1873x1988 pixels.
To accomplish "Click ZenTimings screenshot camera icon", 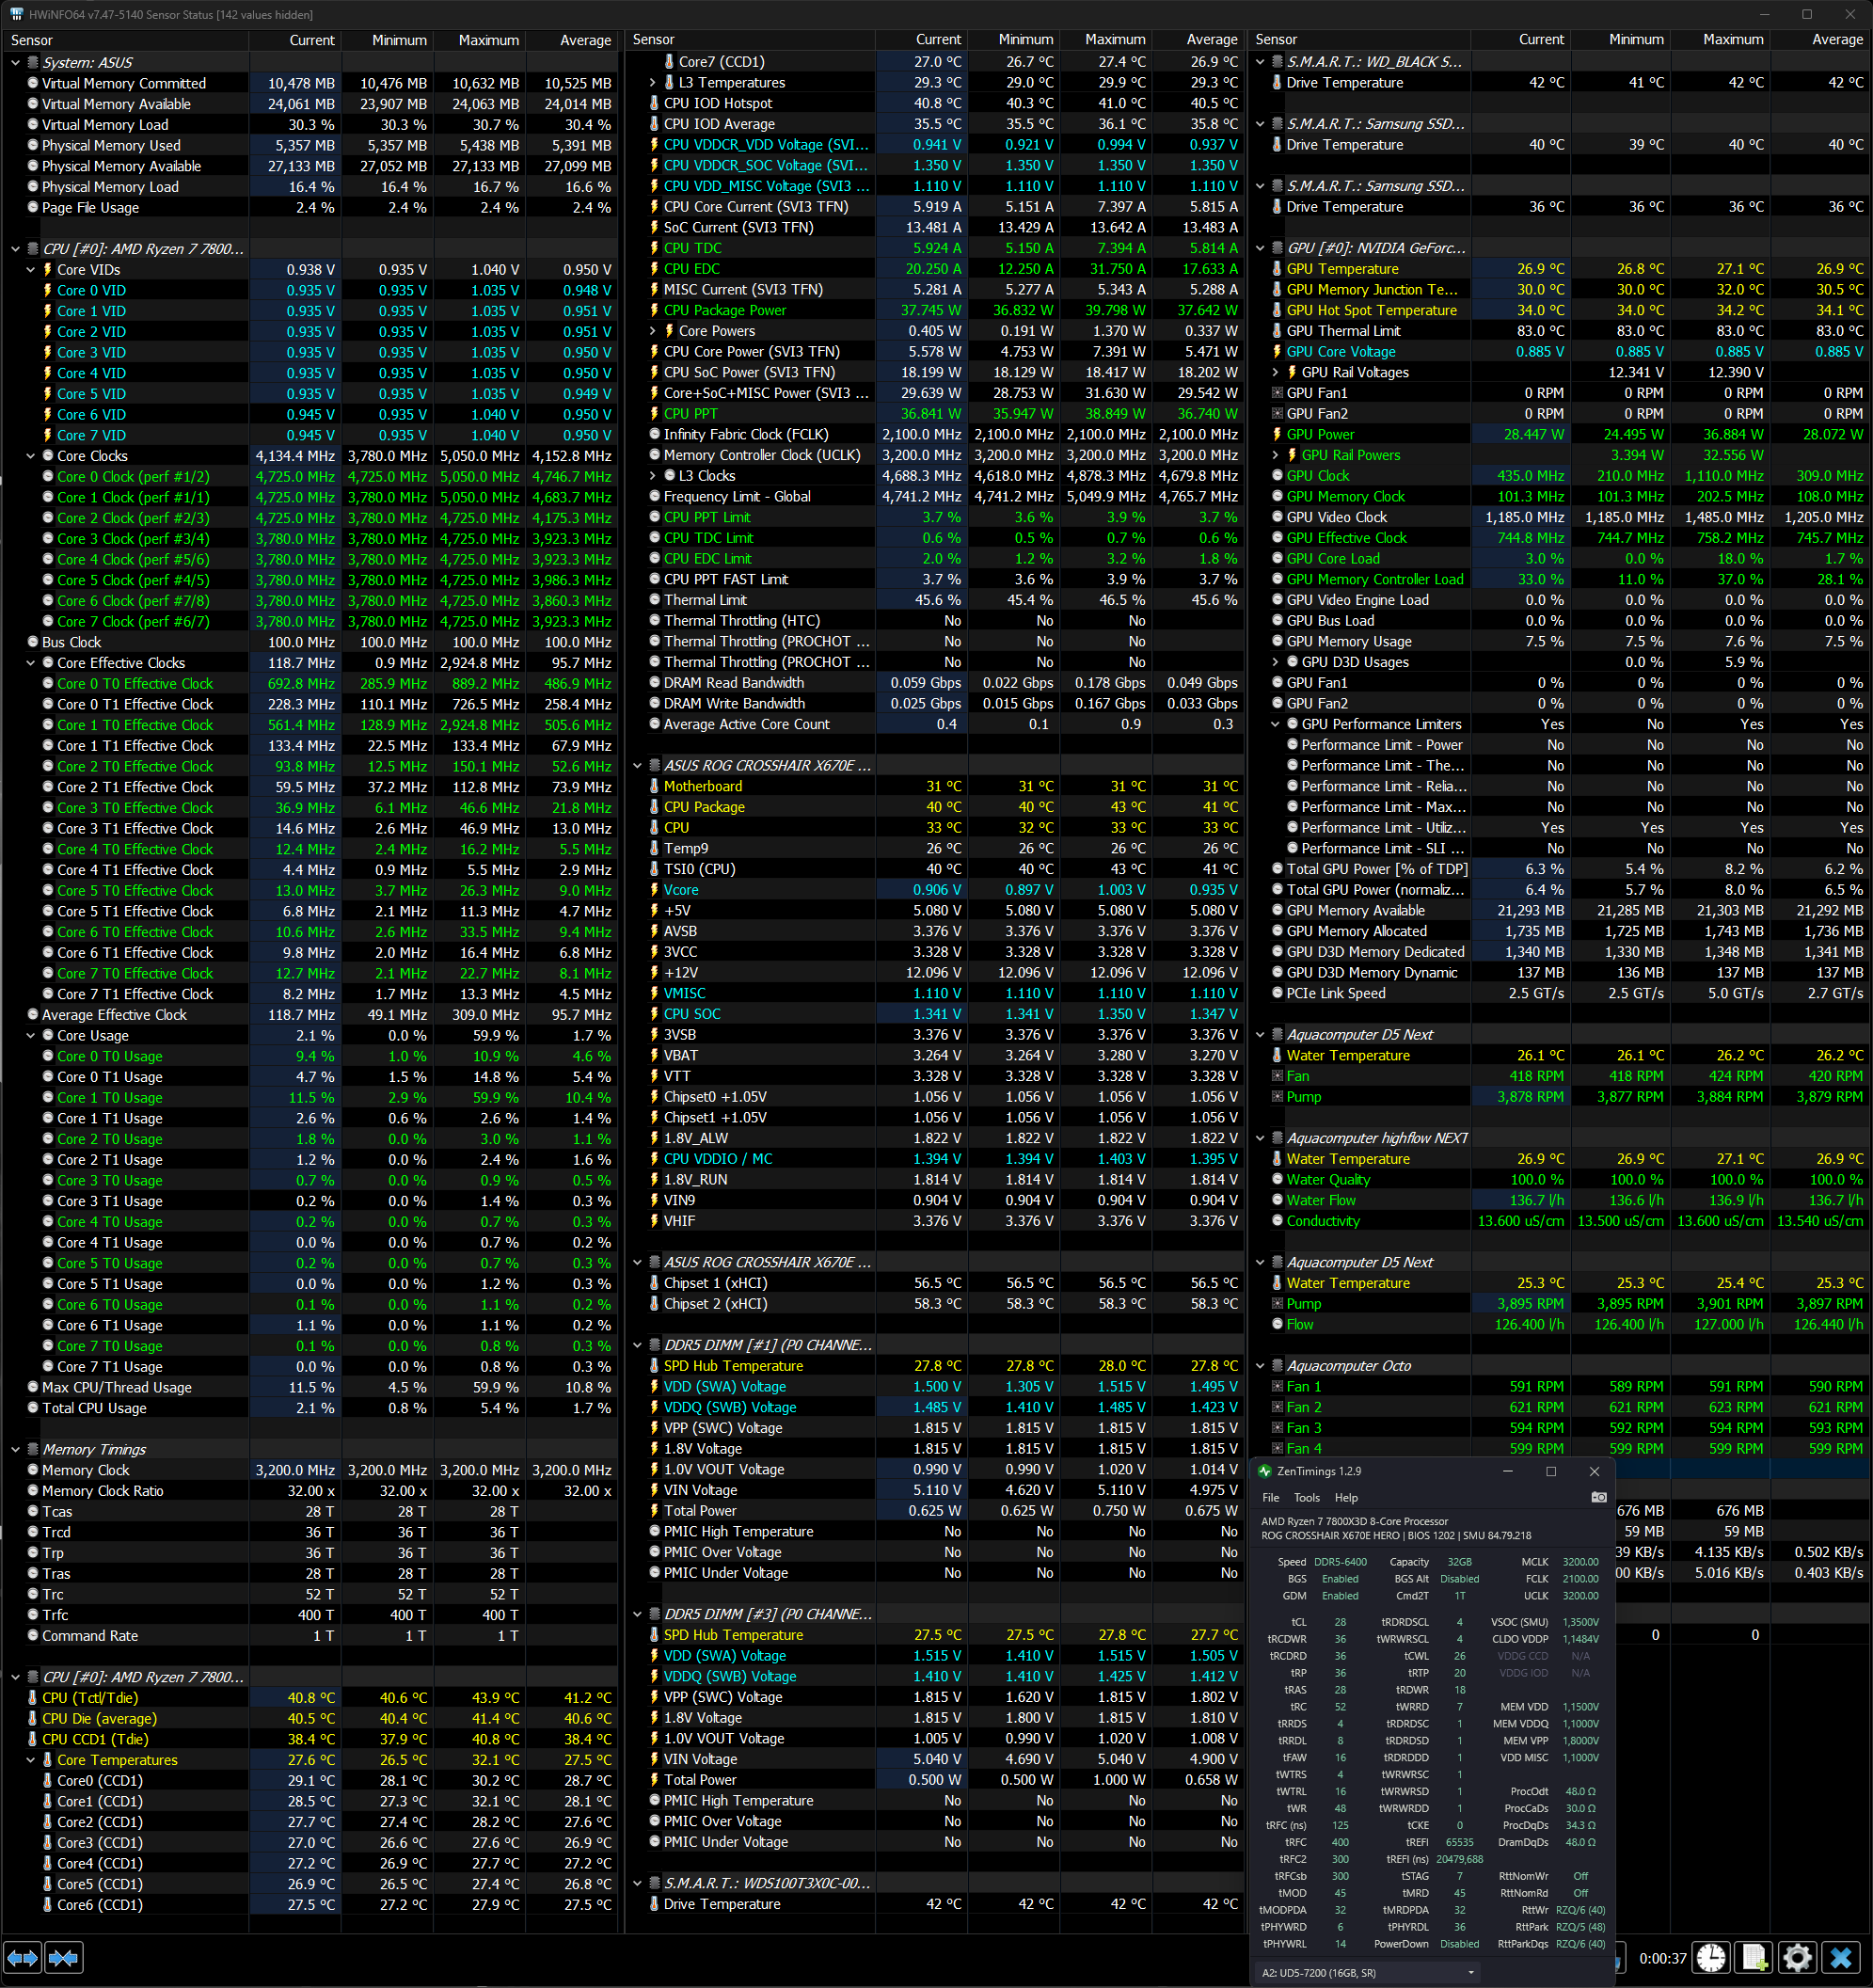I will tap(1598, 1497).
